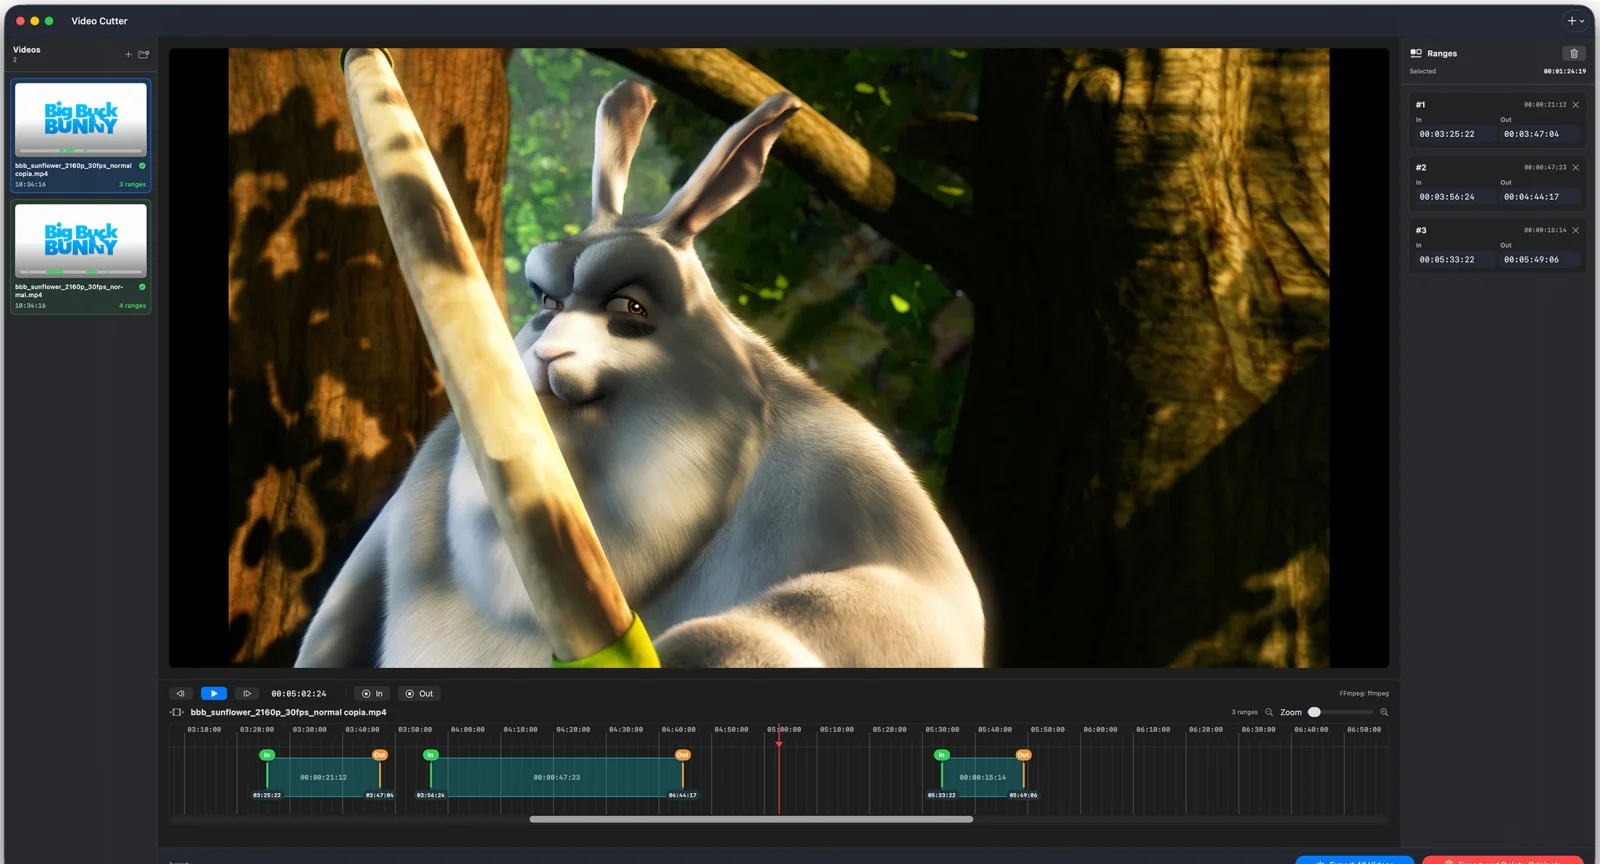Click the orange Out marker at 04:44:17
Screen dimensions: 1600x864
(x=683, y=755)
